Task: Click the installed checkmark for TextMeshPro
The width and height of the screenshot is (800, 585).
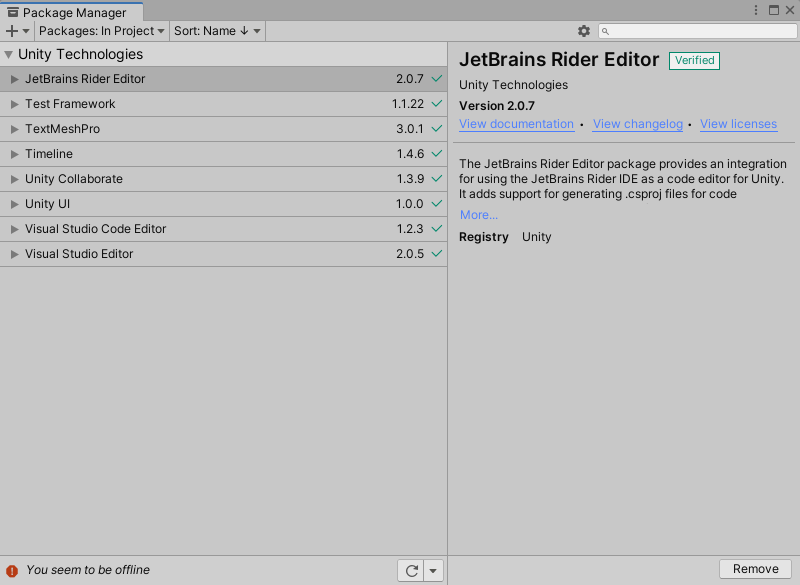Action: [x=437, y=129]
